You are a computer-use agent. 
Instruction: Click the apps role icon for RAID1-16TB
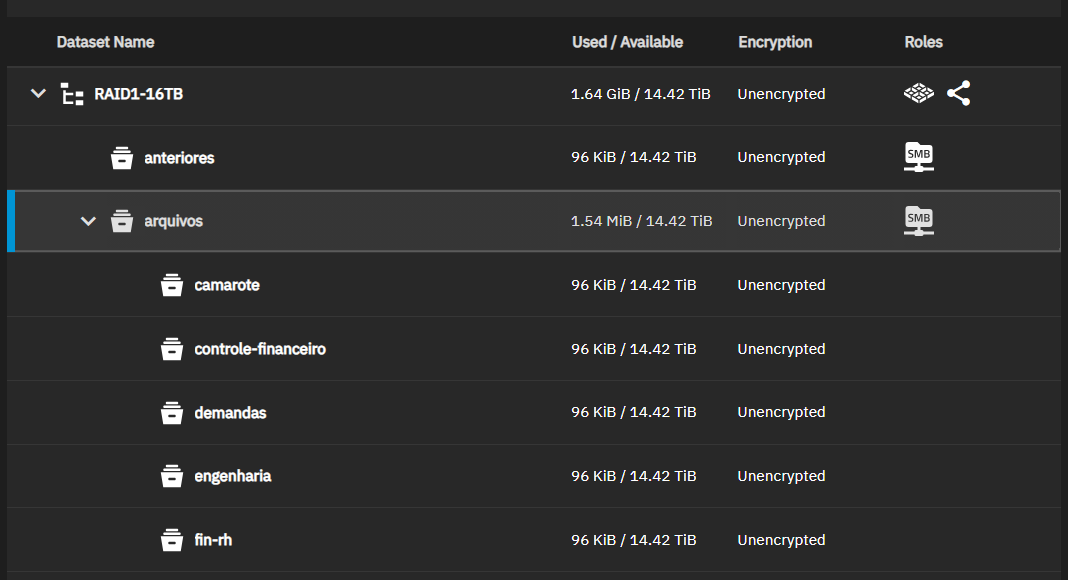coord(919,93)
